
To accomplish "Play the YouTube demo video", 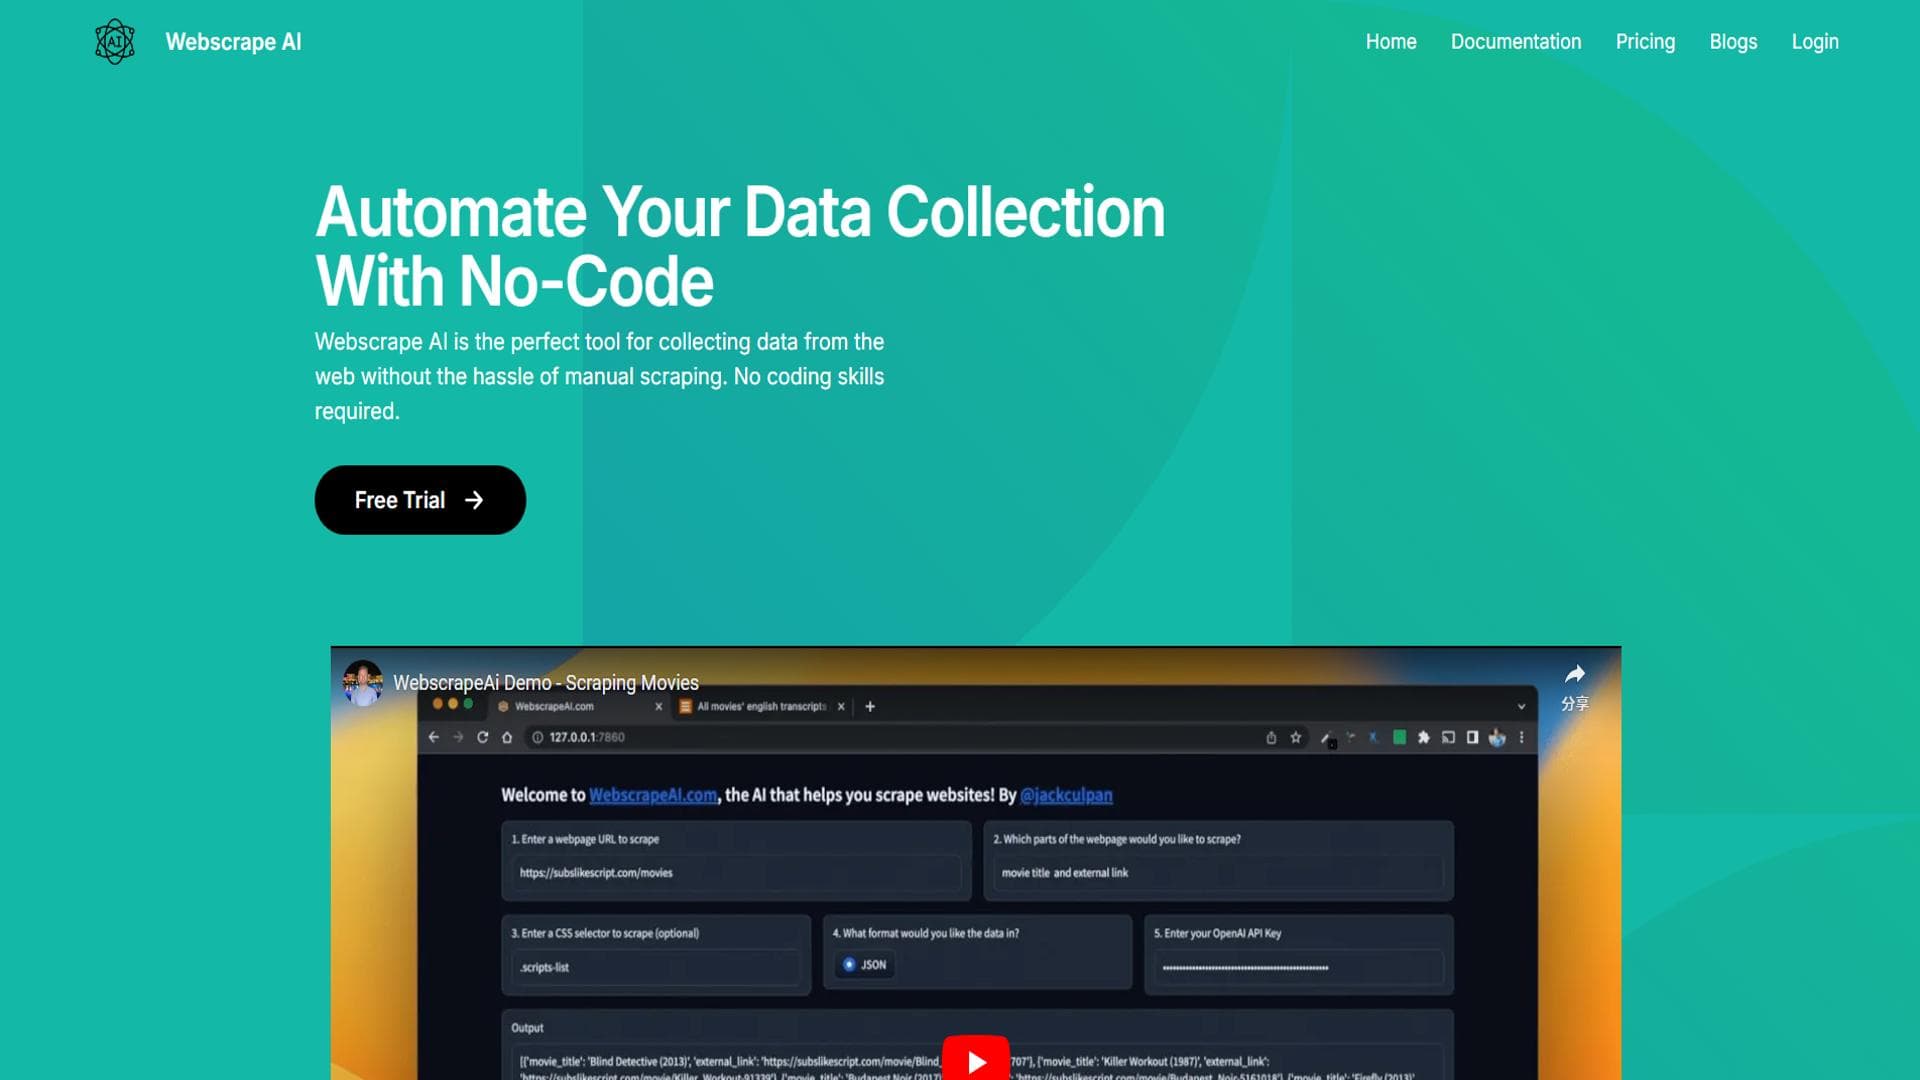I will click(x=975, y=1060).
